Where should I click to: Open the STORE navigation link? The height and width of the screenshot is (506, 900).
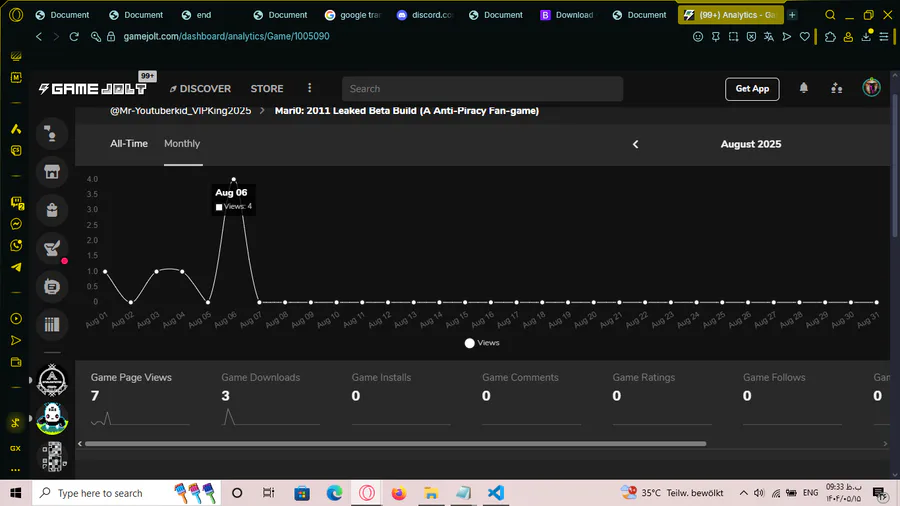[267, 89]
